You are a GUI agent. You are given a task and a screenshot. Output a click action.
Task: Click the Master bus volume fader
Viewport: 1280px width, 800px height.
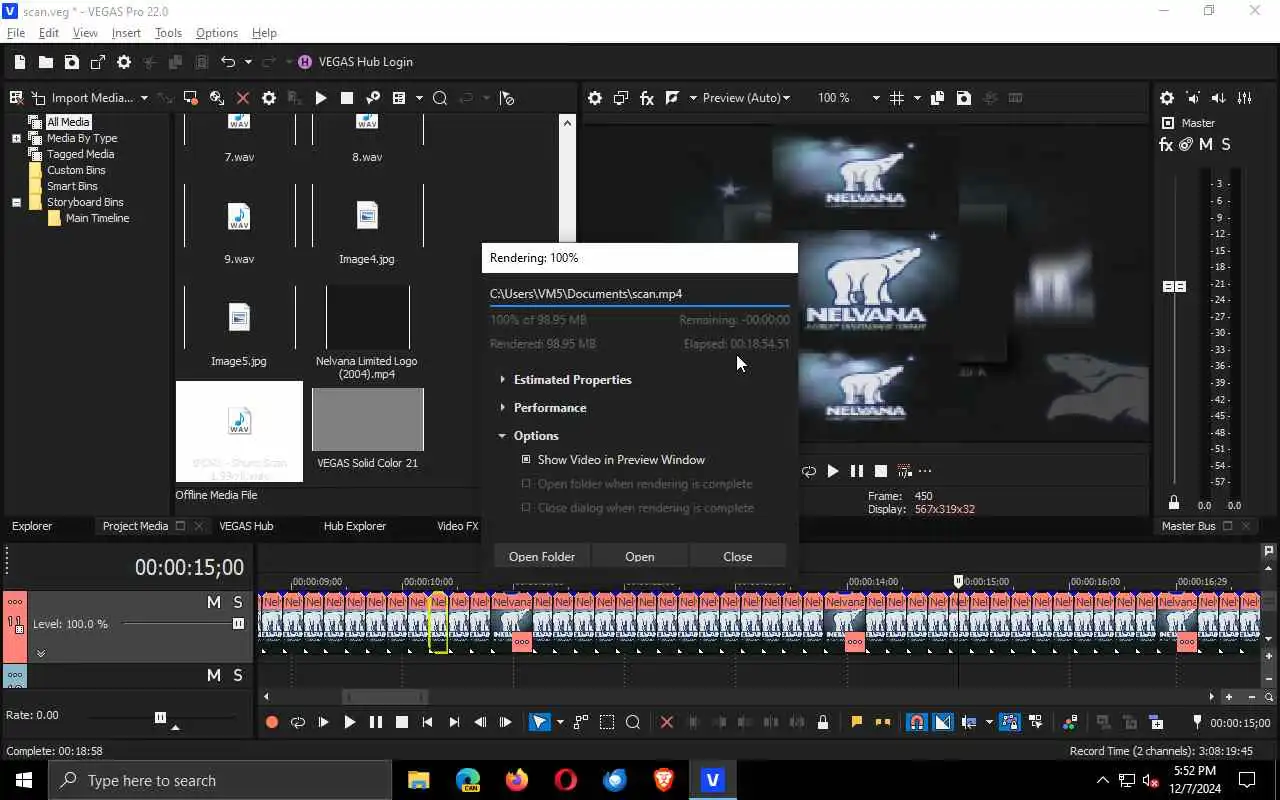coord(1174,286)
